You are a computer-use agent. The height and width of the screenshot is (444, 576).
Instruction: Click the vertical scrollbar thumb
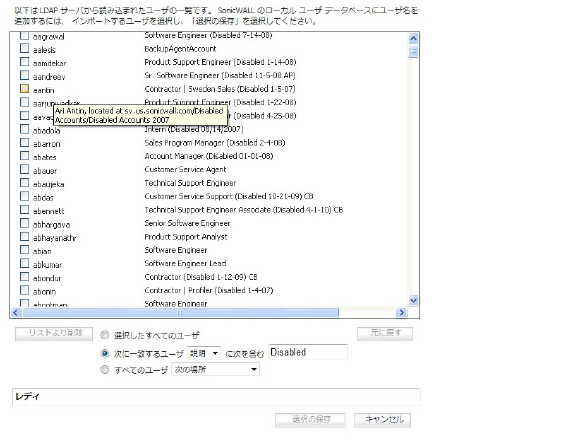click(413, 52)
